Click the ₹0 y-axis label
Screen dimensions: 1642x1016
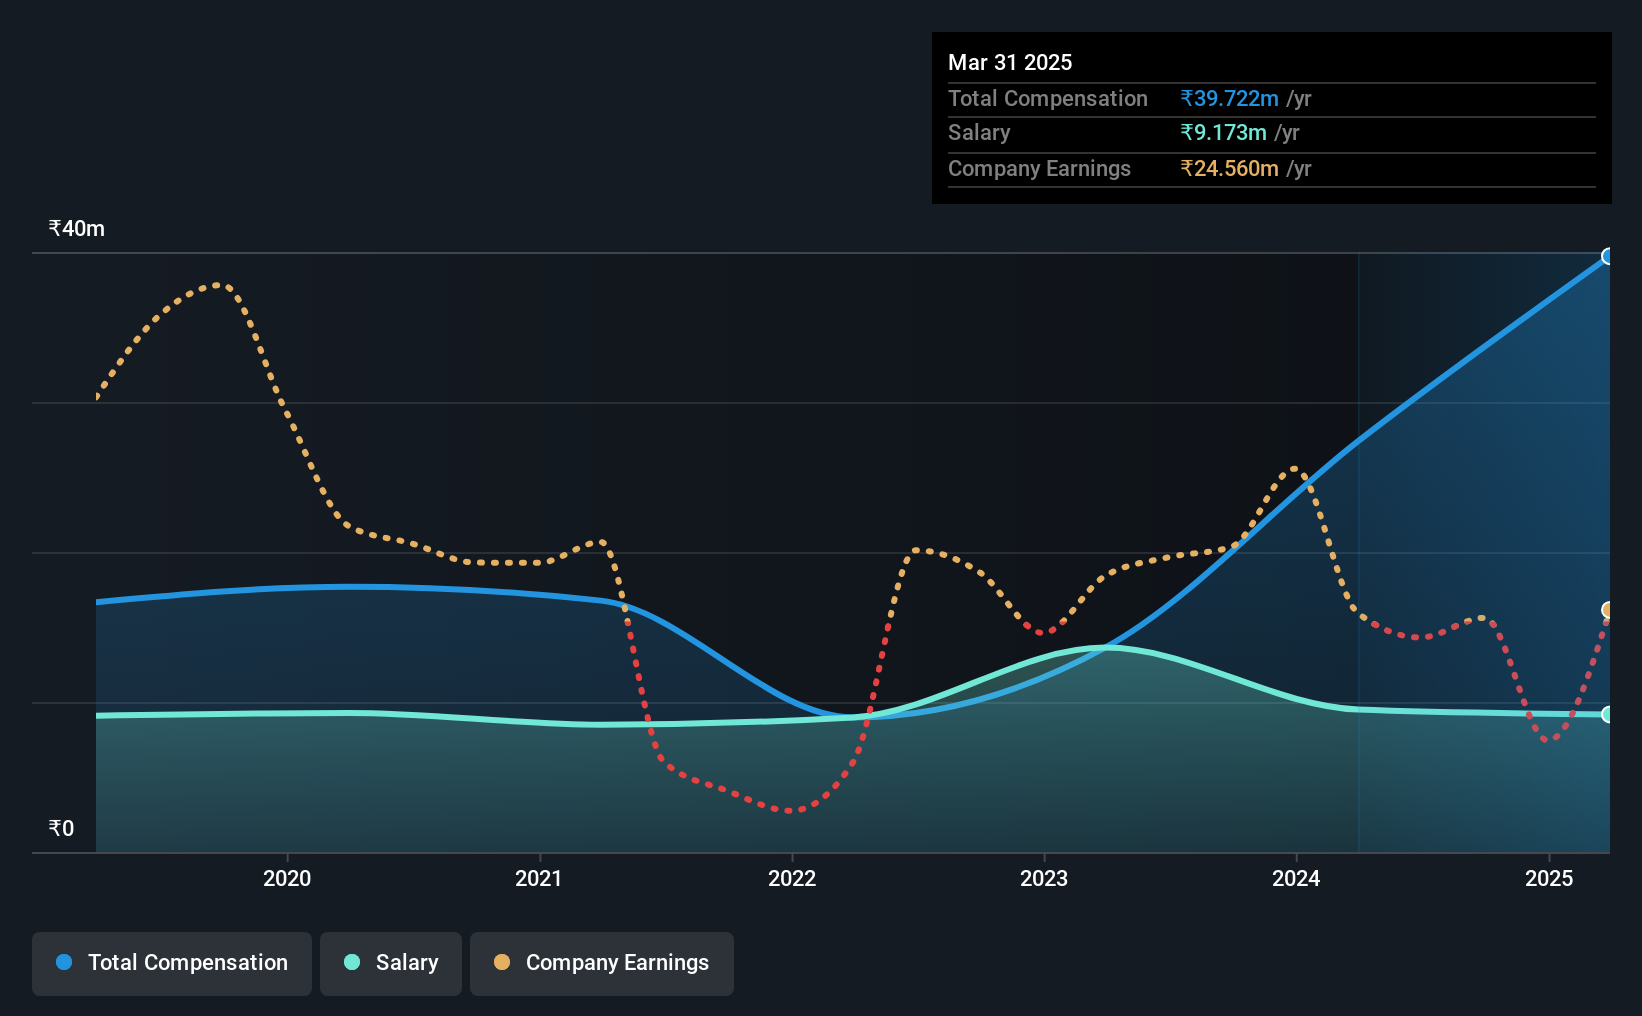pos(61,828)
